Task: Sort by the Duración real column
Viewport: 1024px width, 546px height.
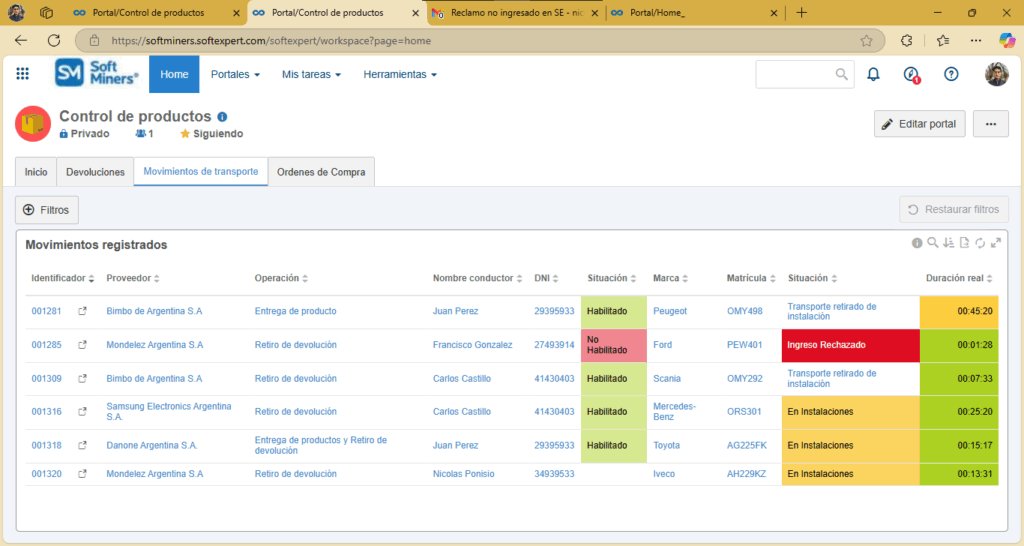Action: [960, 278]
